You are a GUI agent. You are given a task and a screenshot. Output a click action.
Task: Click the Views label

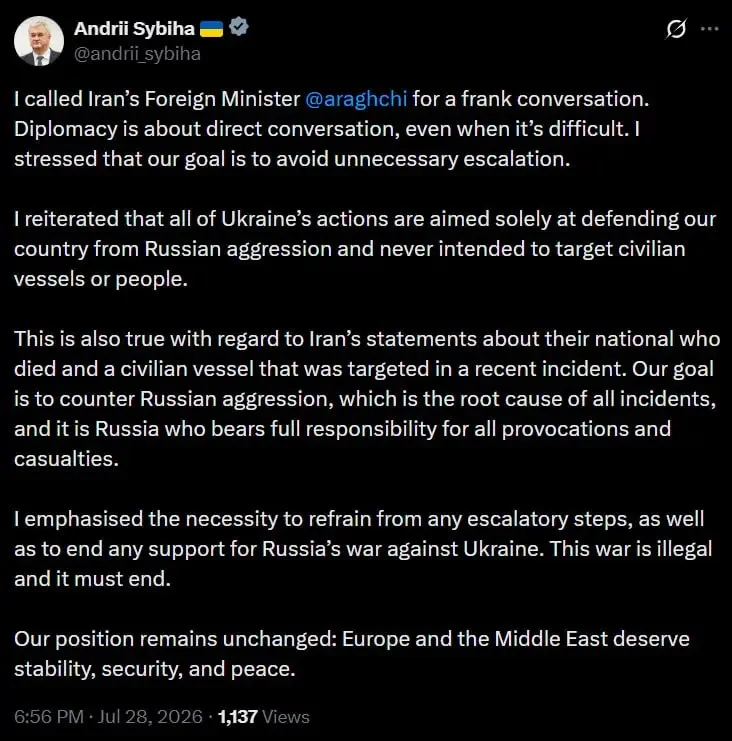click(x=286, y=717)
